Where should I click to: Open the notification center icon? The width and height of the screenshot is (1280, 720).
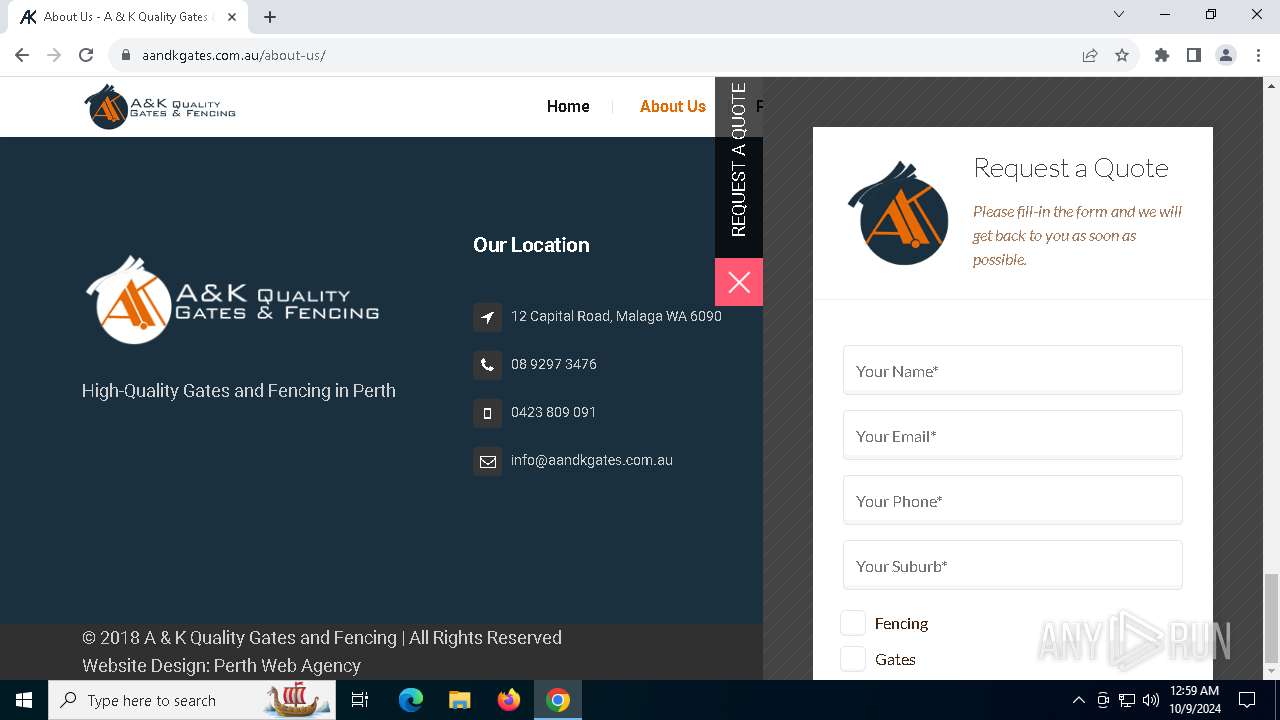click(1247, 700)
